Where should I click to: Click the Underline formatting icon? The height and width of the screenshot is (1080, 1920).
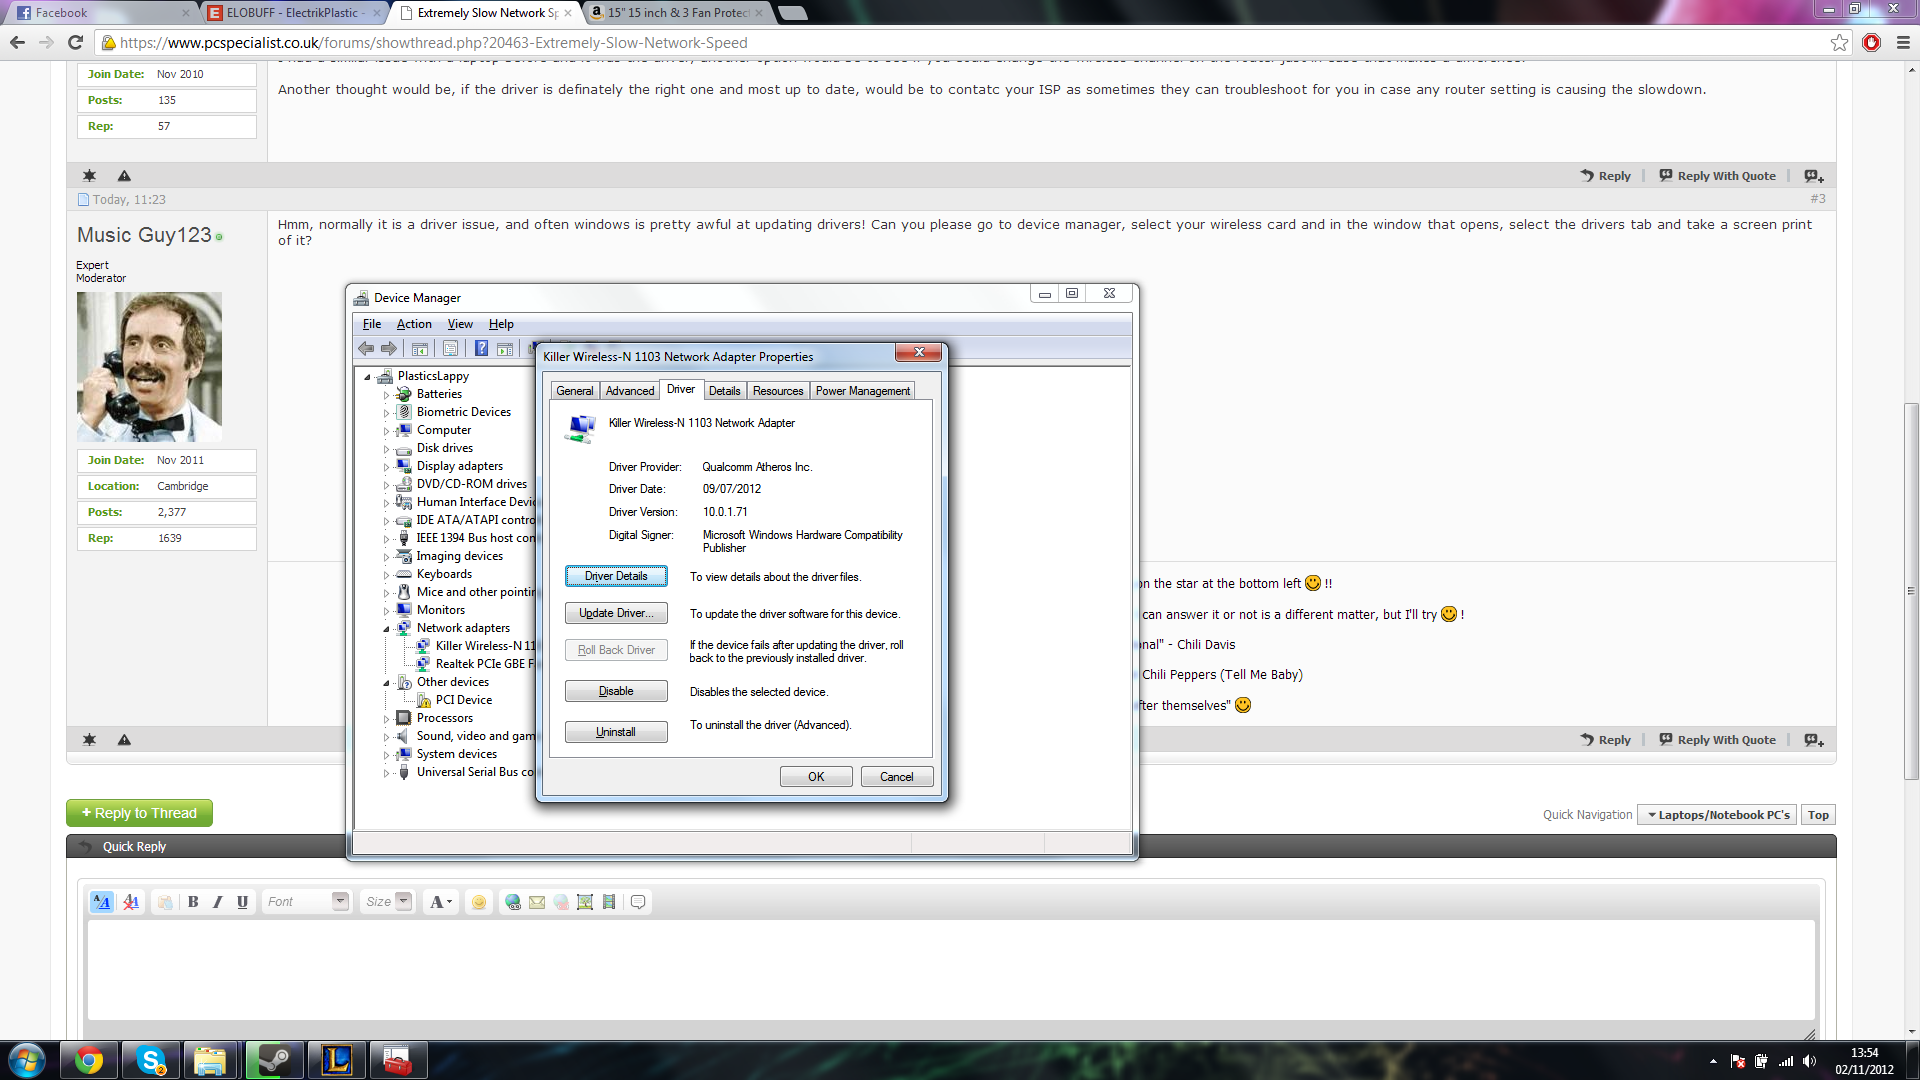(x=242, y=902)
